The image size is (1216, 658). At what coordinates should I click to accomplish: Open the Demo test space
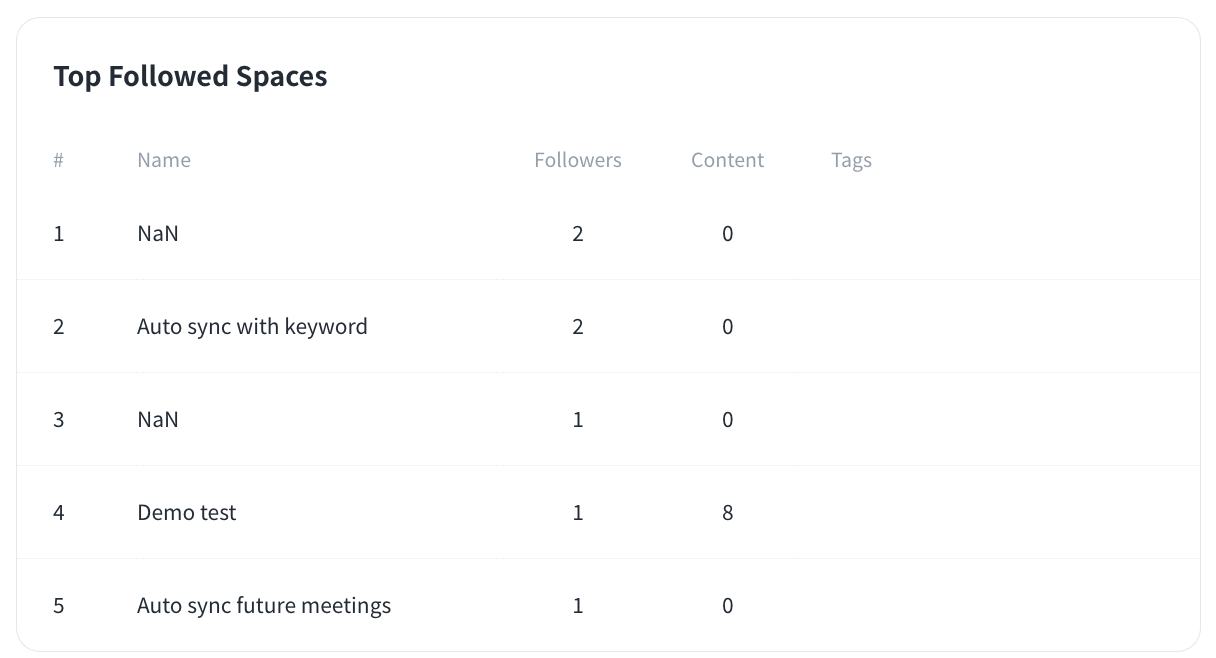[x=187, y=513]
